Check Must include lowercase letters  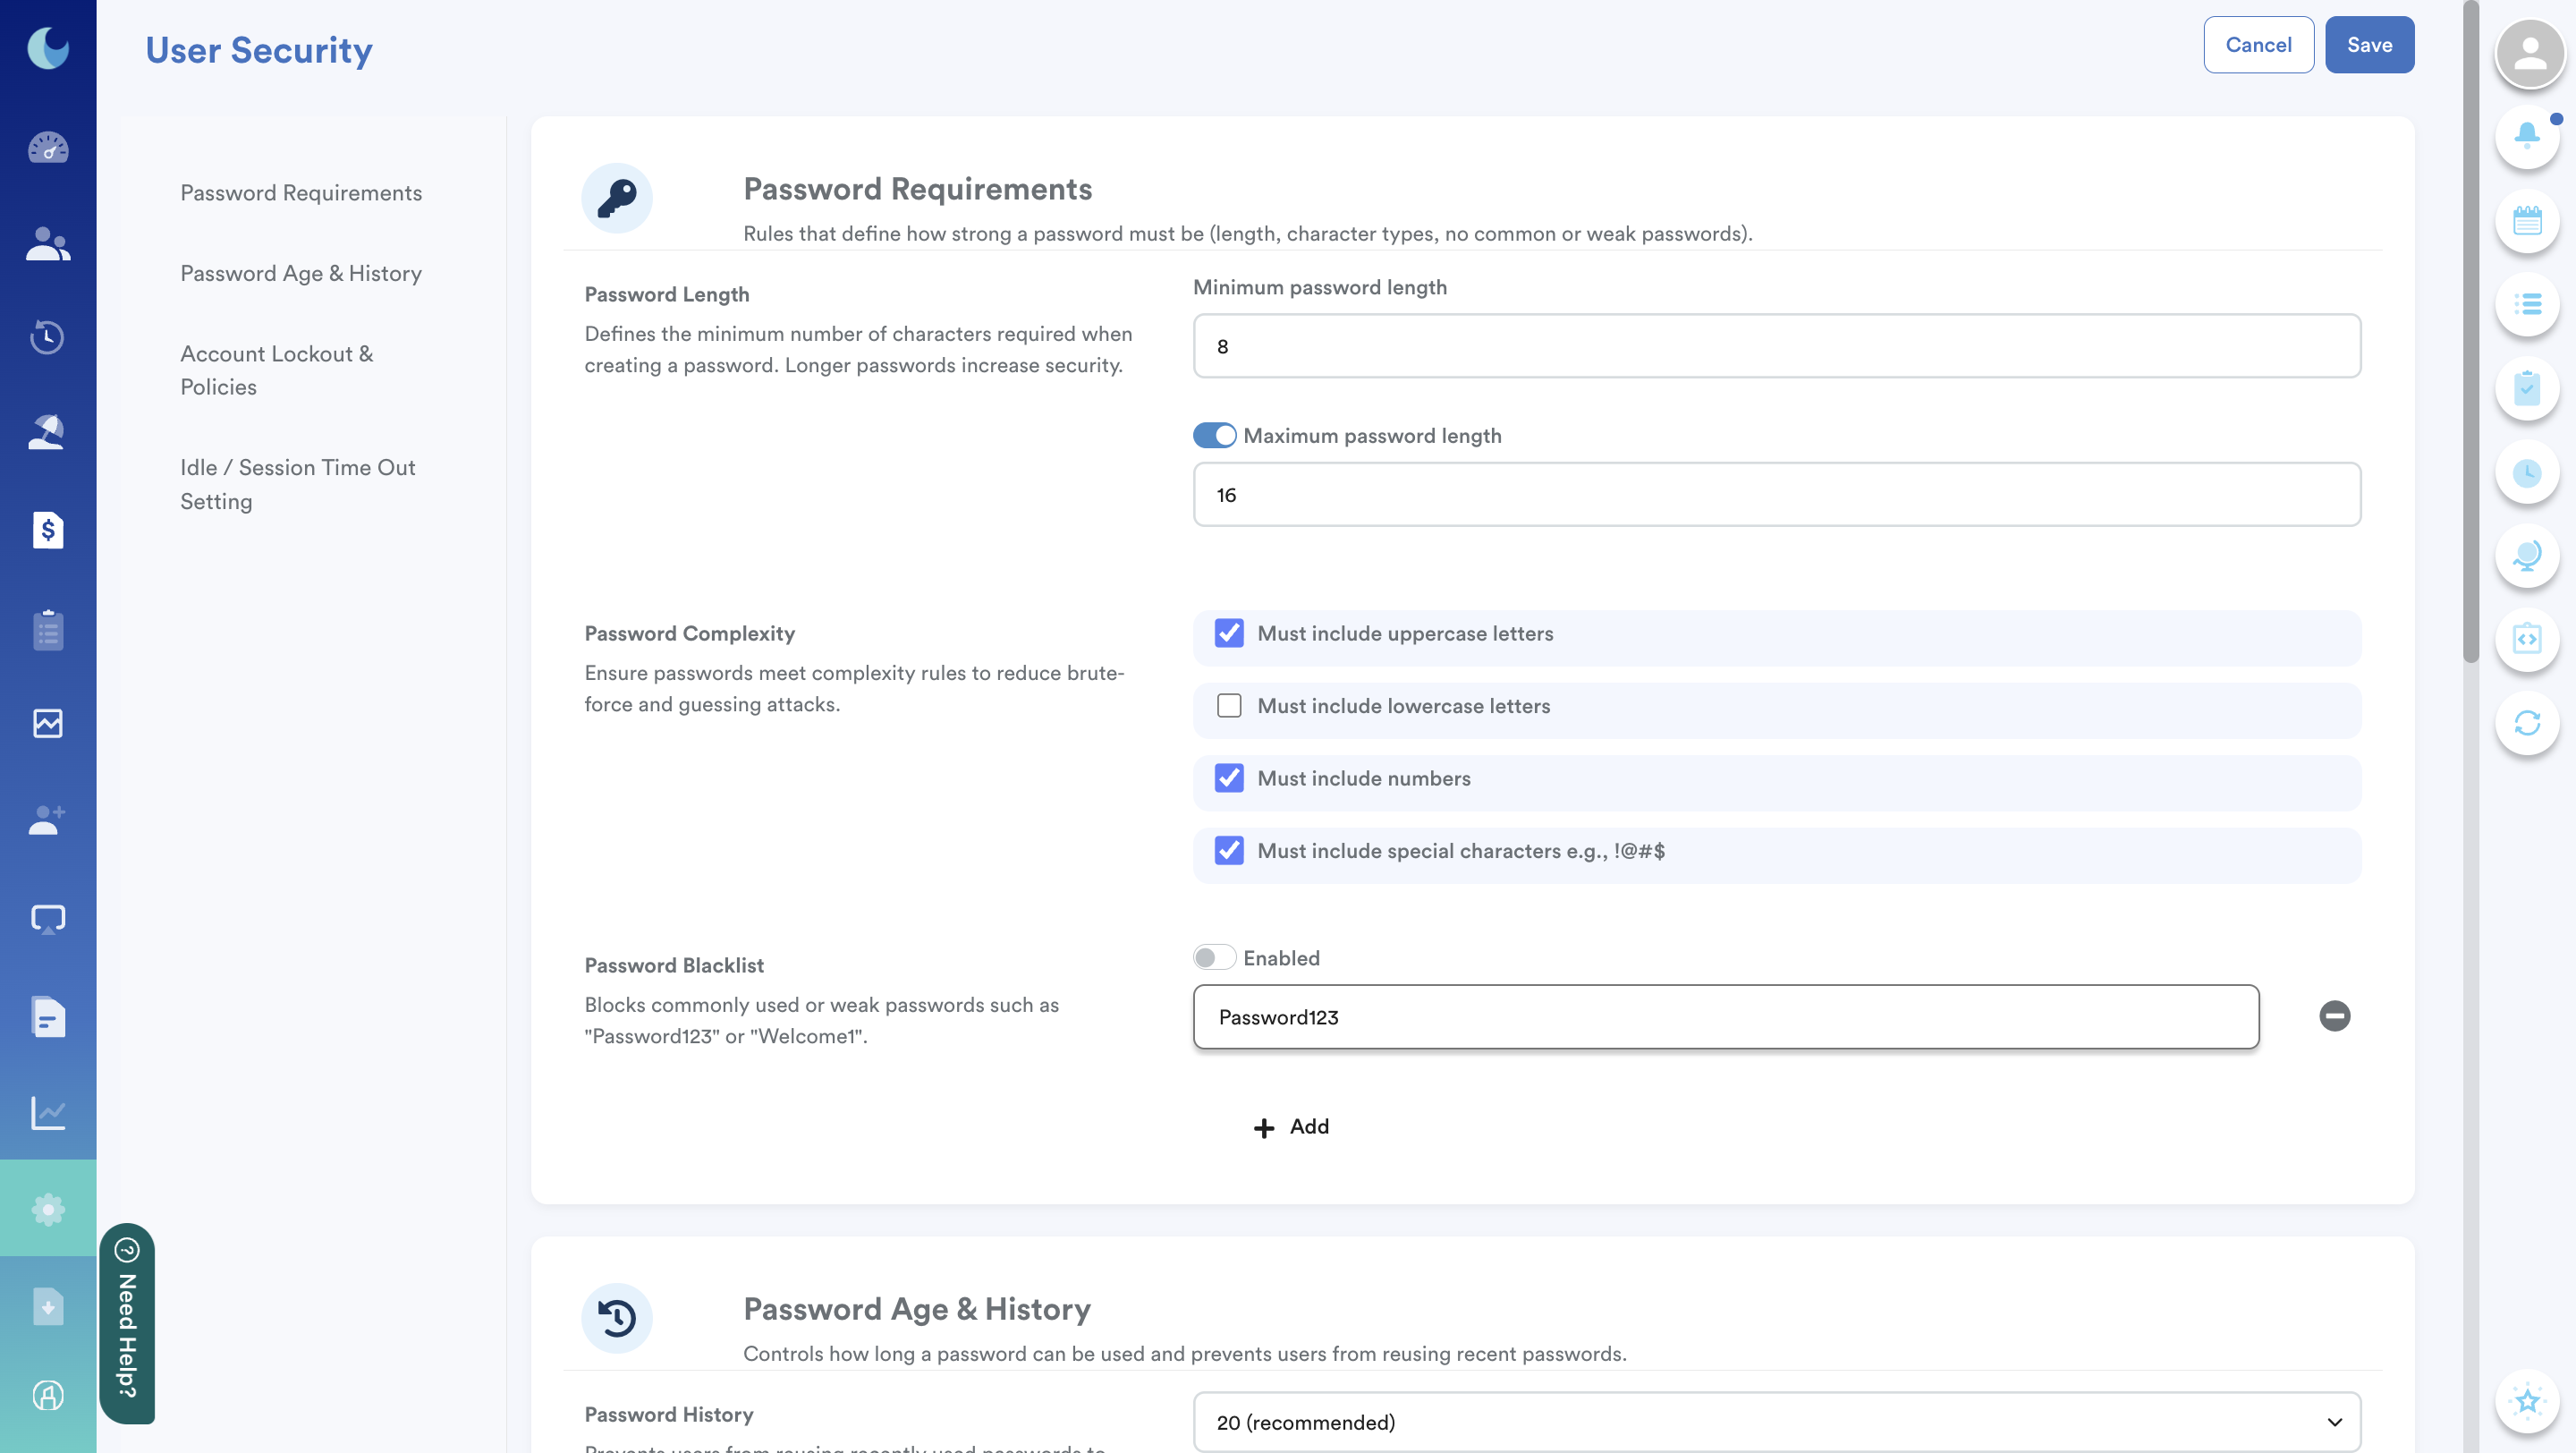click(x=1229, y=706)
